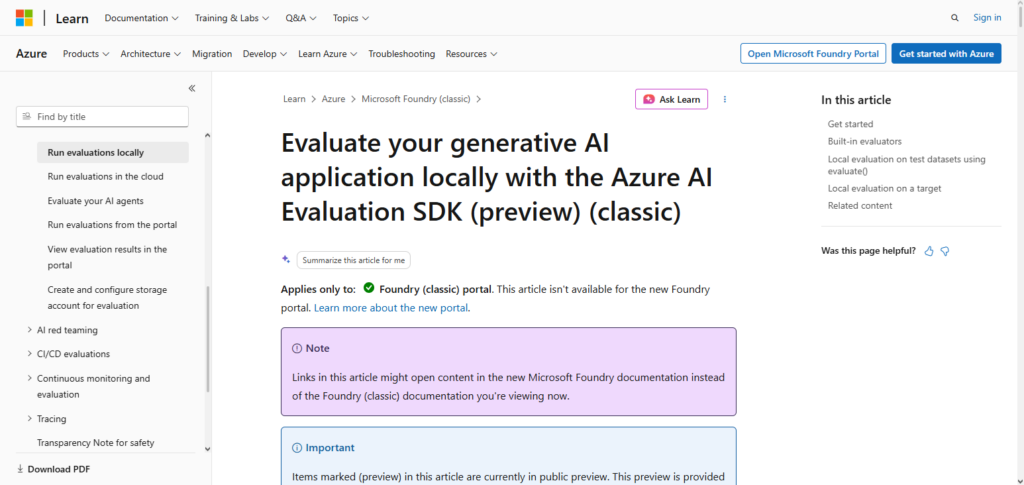Jump to Get started section
Image resolution: width=1024 pixels, height=485 pixels.
(850, 123)
